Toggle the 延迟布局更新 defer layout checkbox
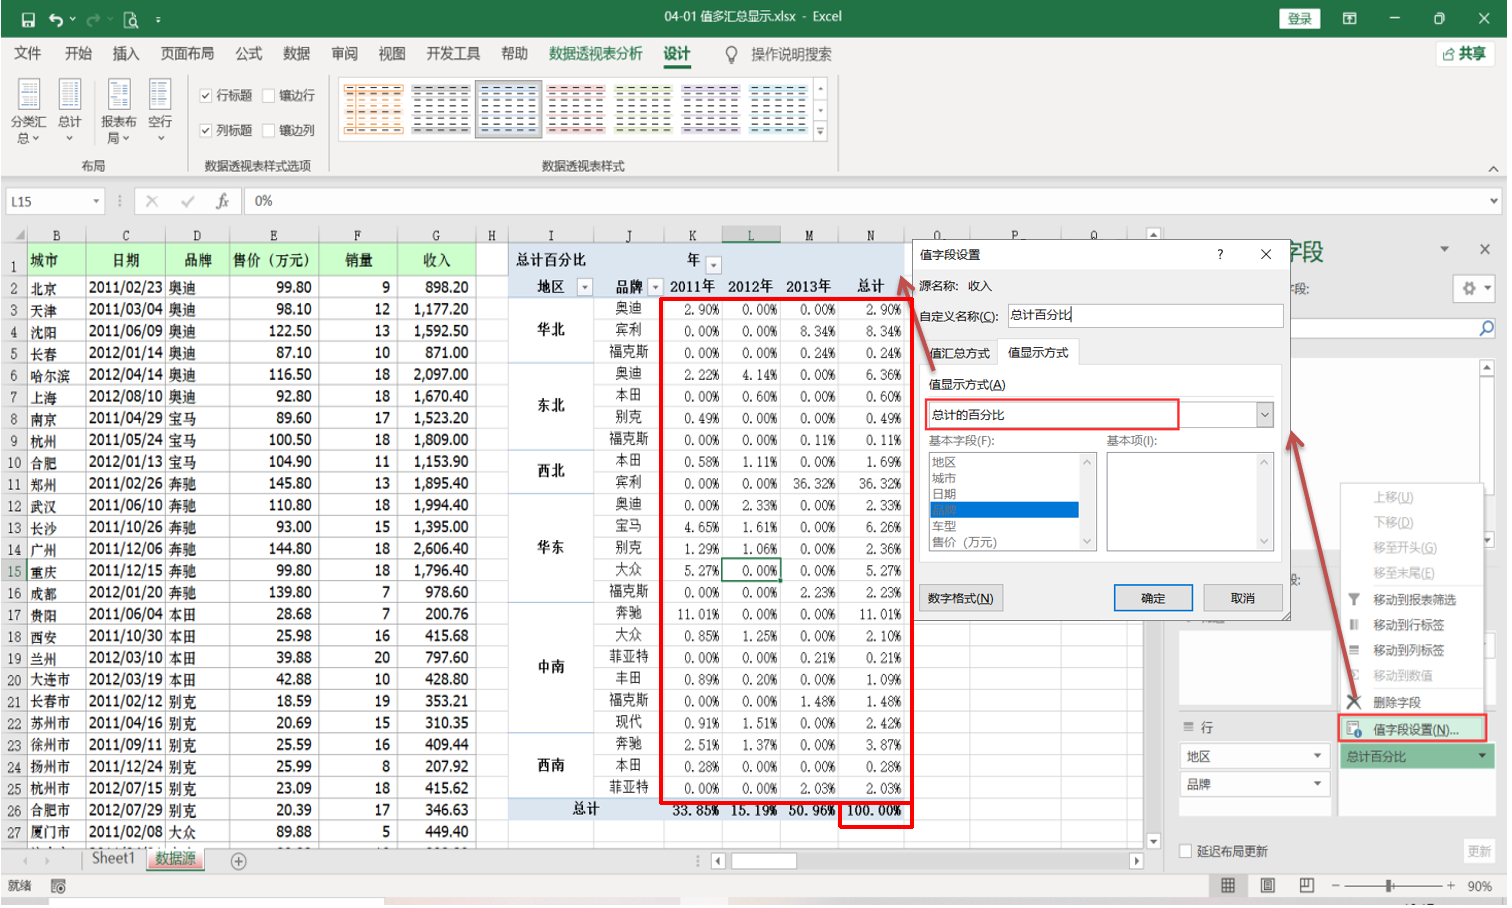 pyautogui.click(x=1186, y=851)
